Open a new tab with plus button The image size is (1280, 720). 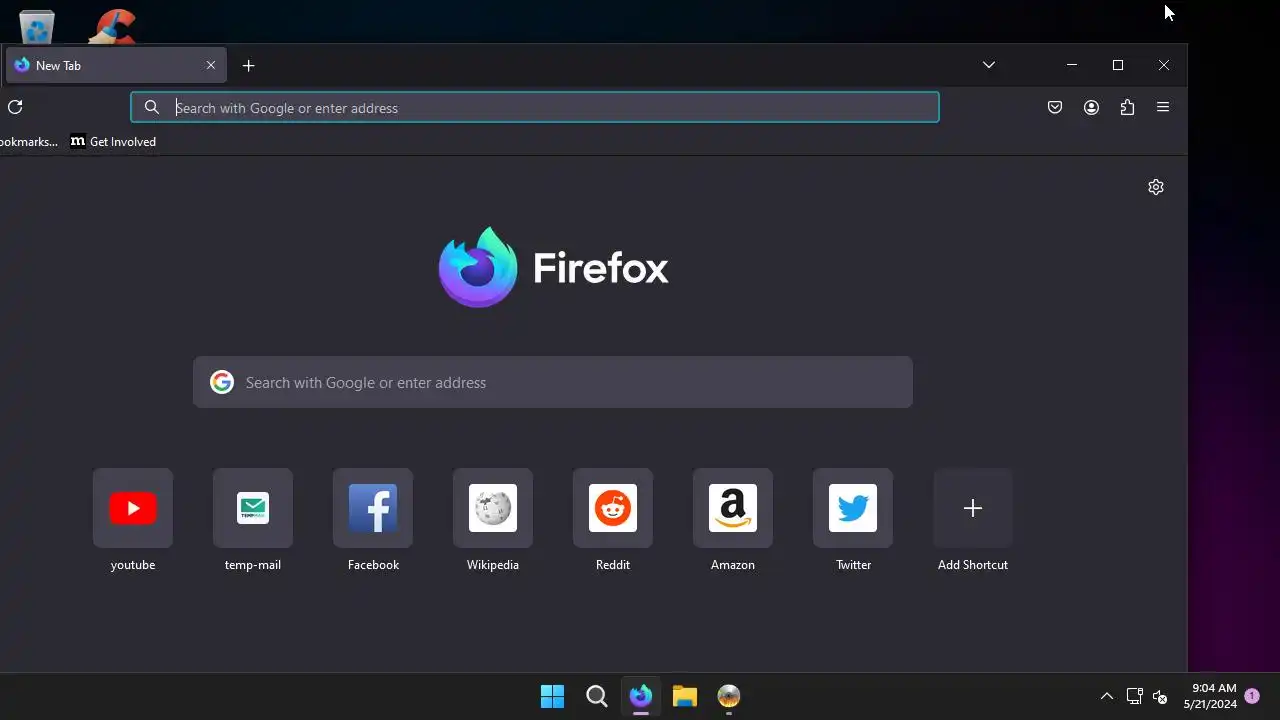[249, 66]
